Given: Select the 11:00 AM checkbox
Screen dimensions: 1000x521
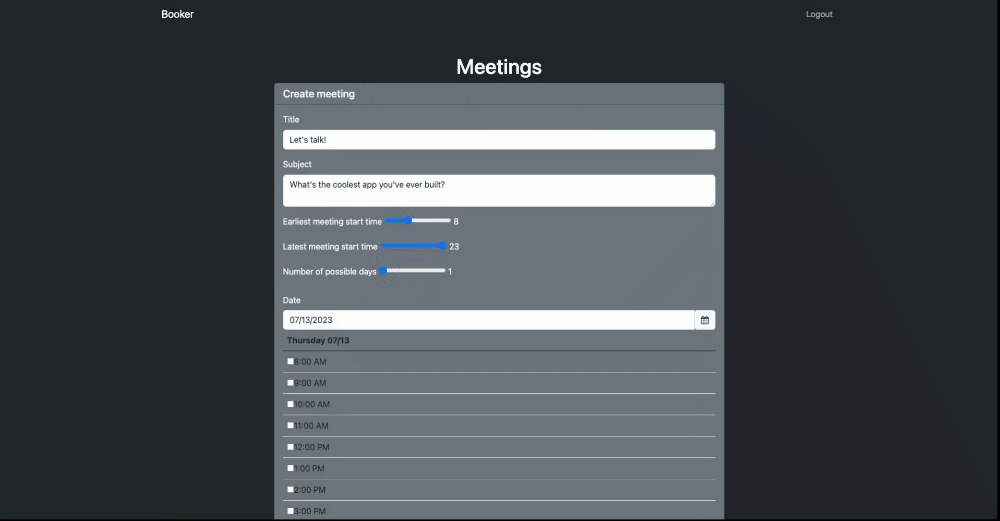Looking at the screenshot, I should pos(291,425).
